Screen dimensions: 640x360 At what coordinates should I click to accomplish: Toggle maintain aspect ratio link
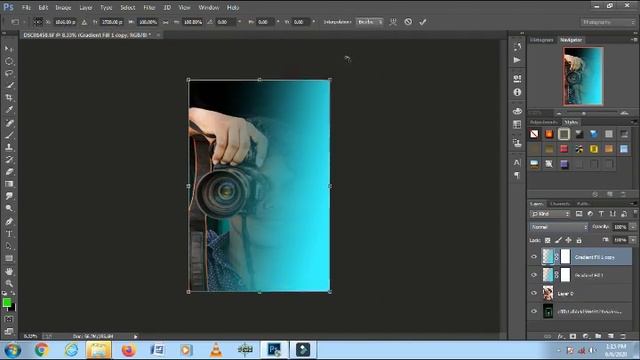pos(165,22)
